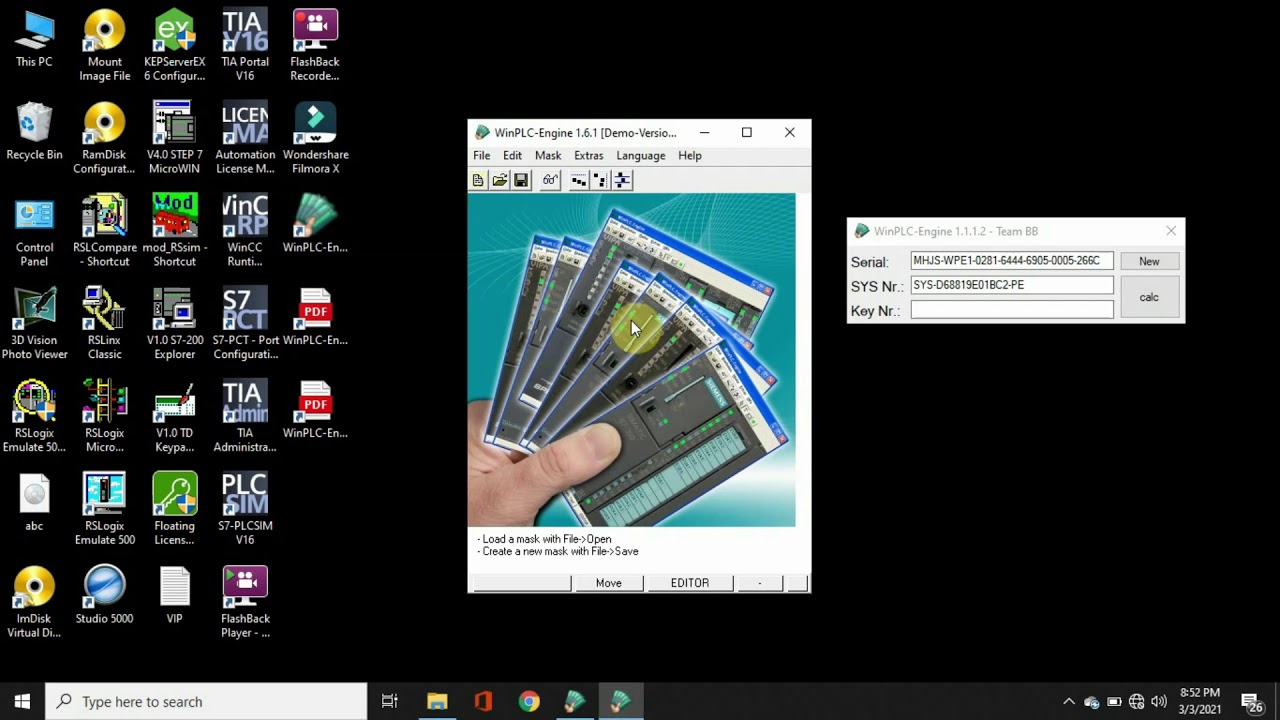Viewport: 1280px width, 720px height.
Task: Select the Wondershare Filmora X icon
Action: (x=315, y=139)
